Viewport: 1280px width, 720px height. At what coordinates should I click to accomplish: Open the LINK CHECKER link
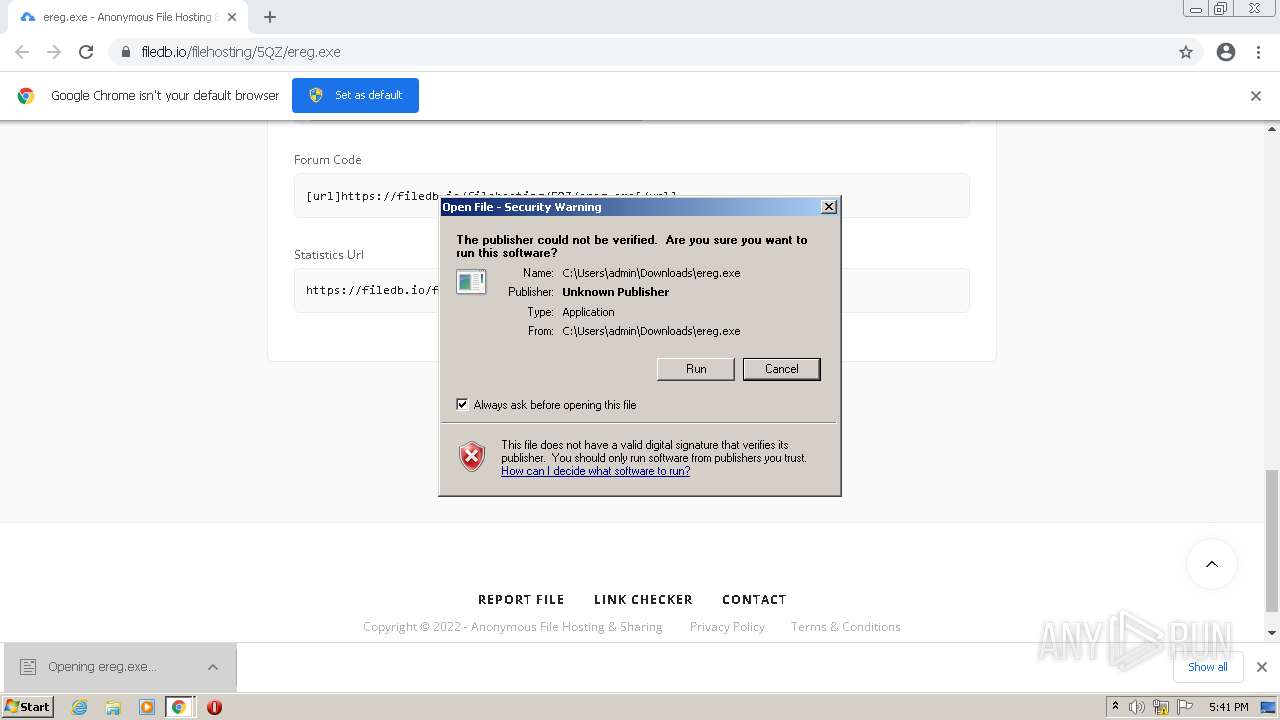[x=643, y=599]
